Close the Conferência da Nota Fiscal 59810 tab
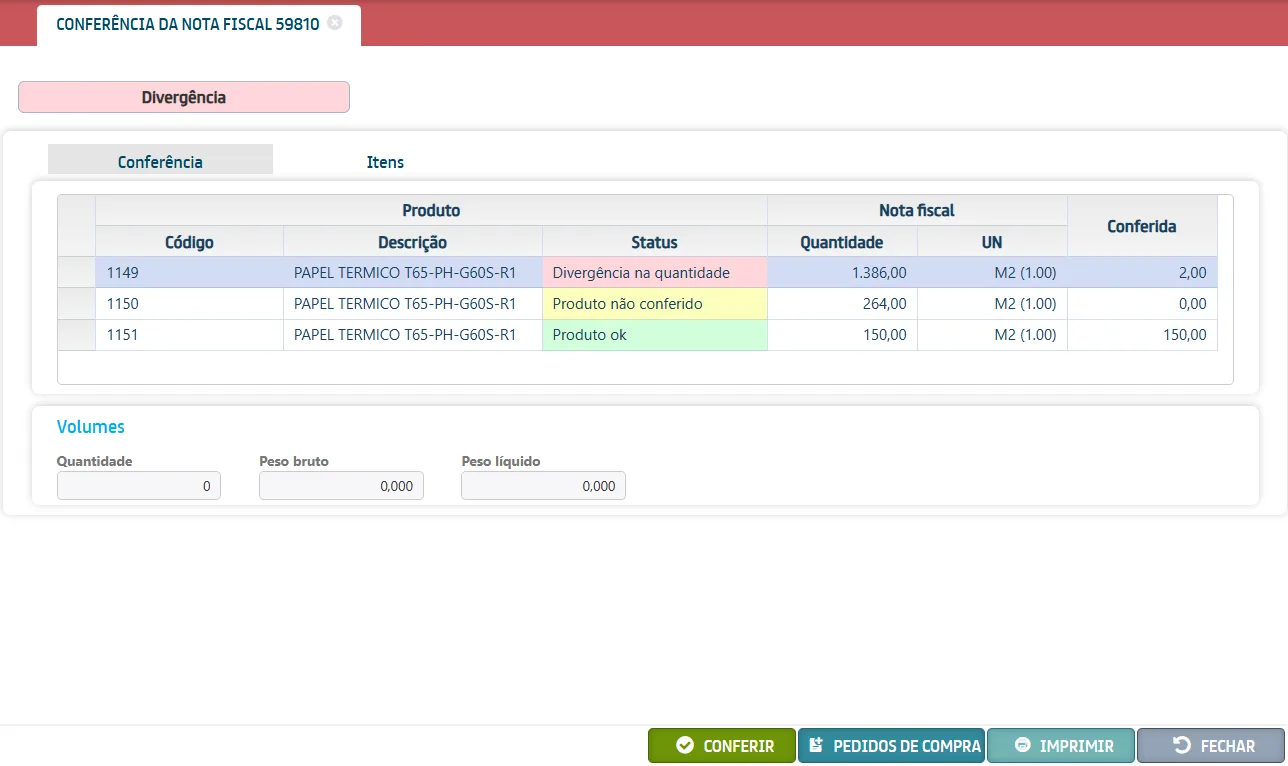 (335, 23)
